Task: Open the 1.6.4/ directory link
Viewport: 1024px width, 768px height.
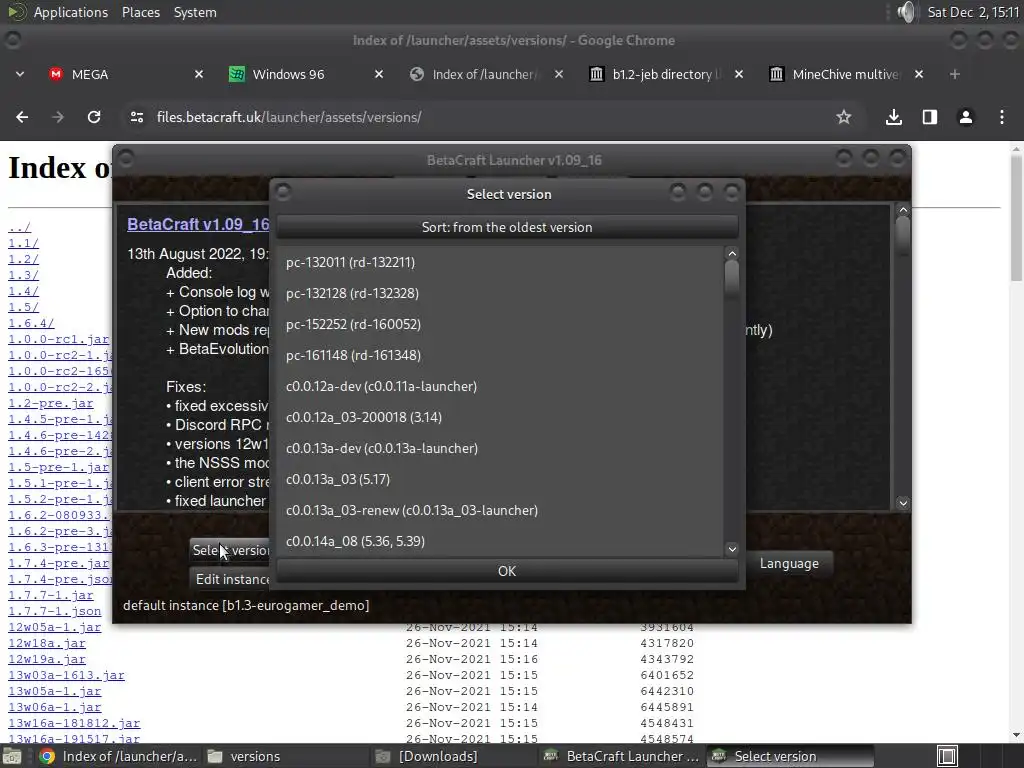Action: (31, 323)
